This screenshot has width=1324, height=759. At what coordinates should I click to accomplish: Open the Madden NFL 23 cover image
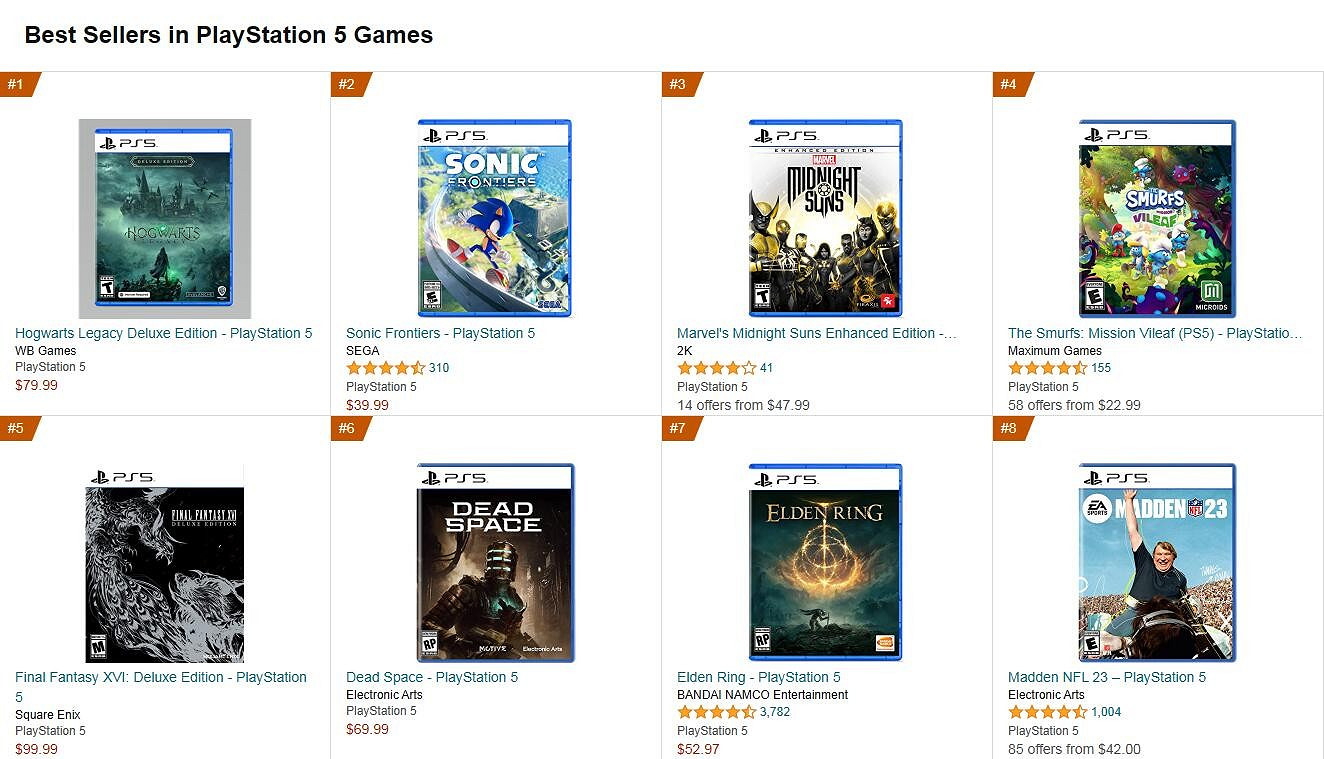click(x=1157, y=562)
